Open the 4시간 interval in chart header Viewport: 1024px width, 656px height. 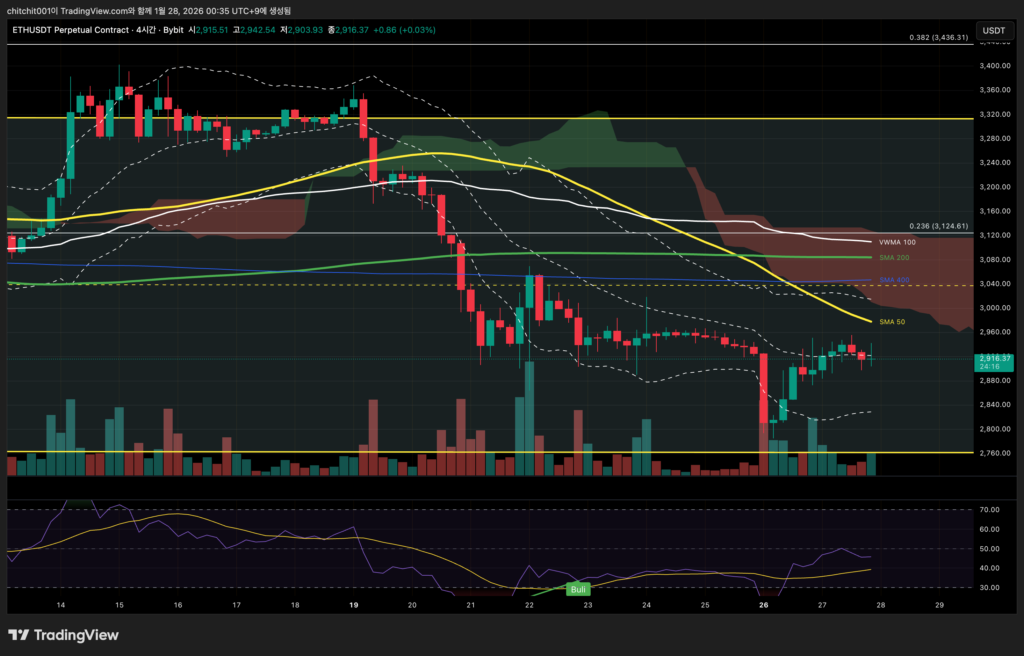pyautogui.click(x=146, y=30)
